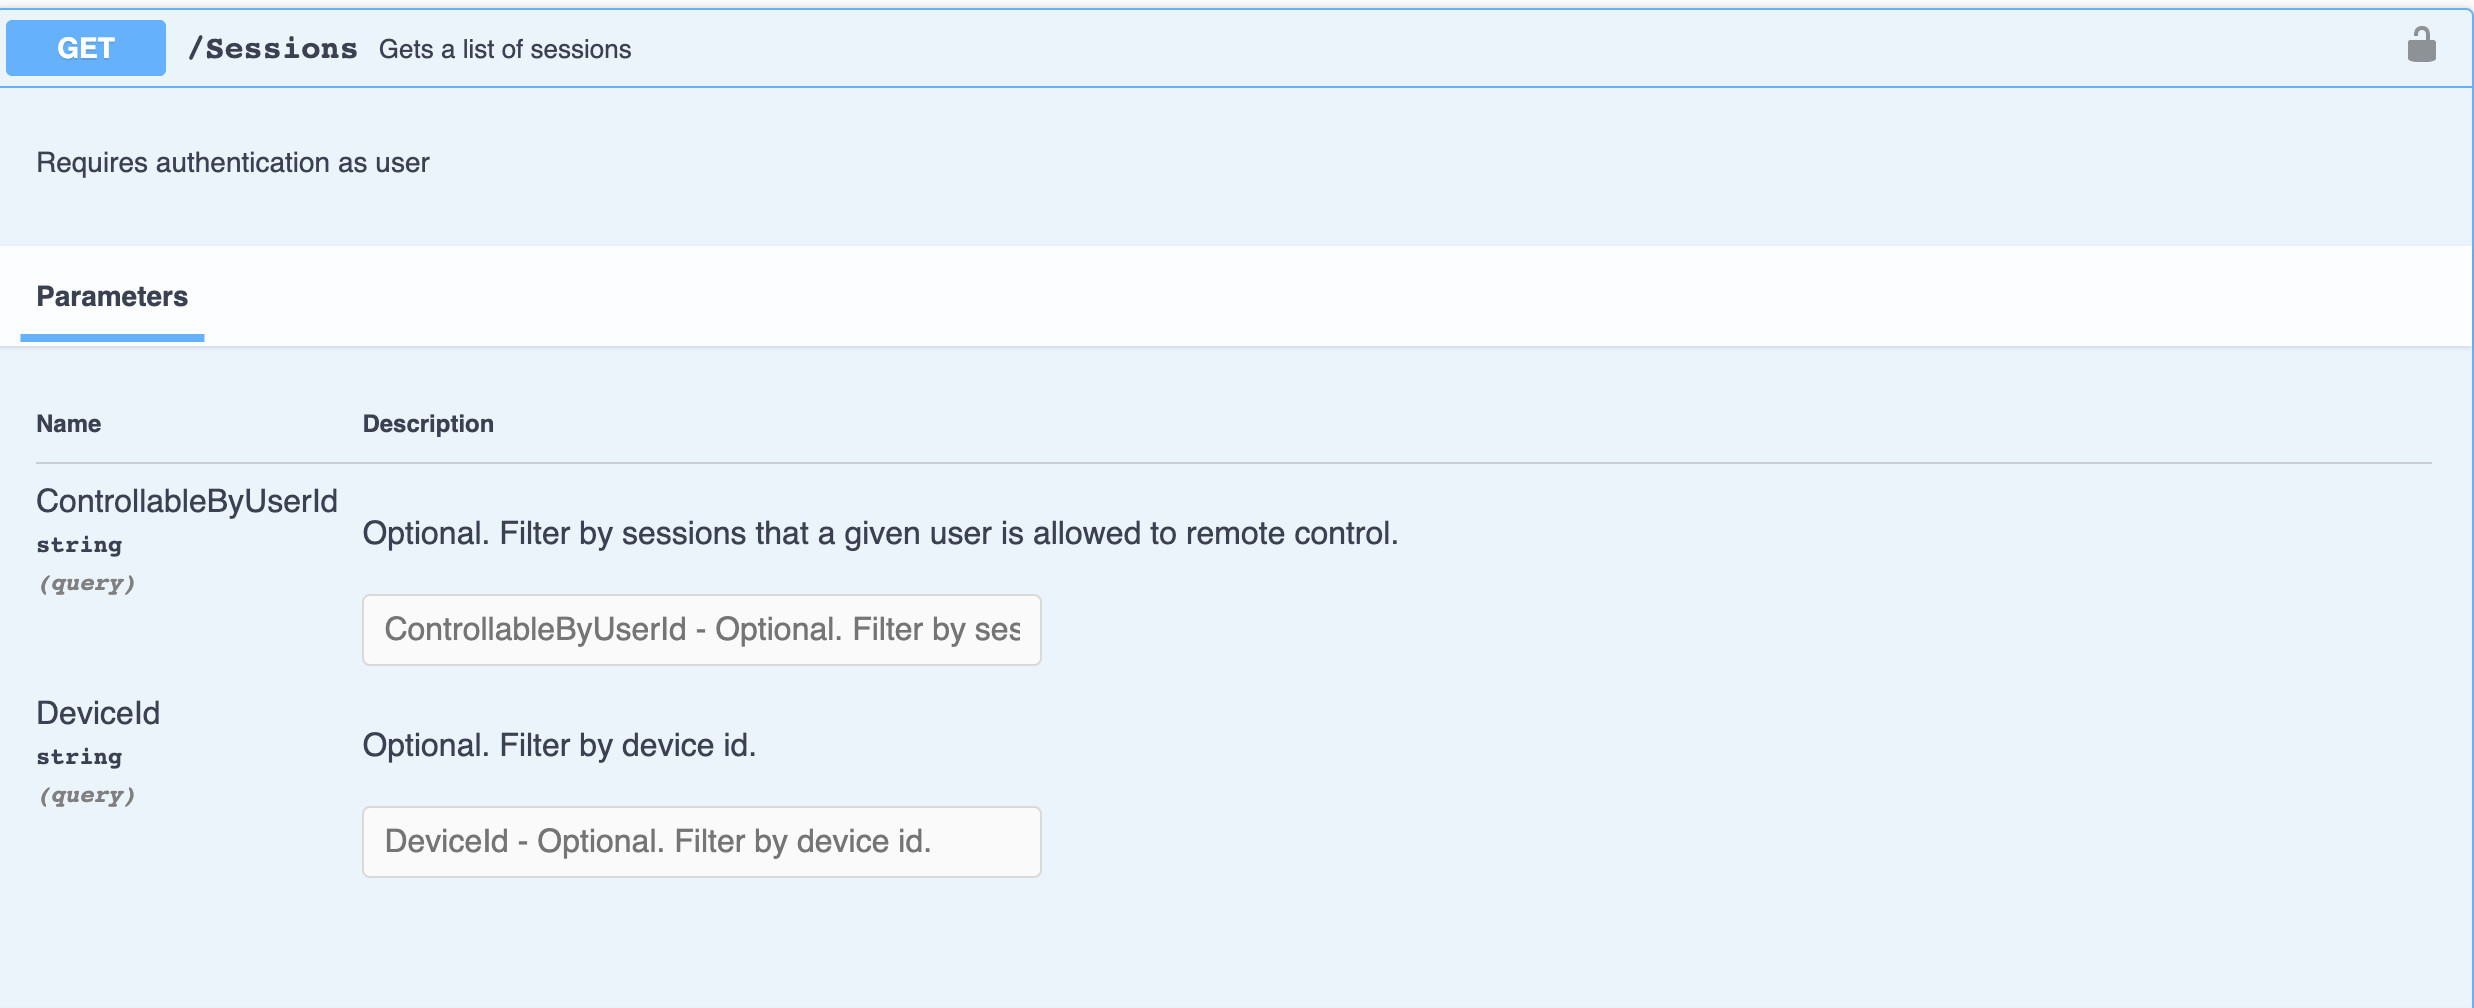Select the Parameters tab

112,296
